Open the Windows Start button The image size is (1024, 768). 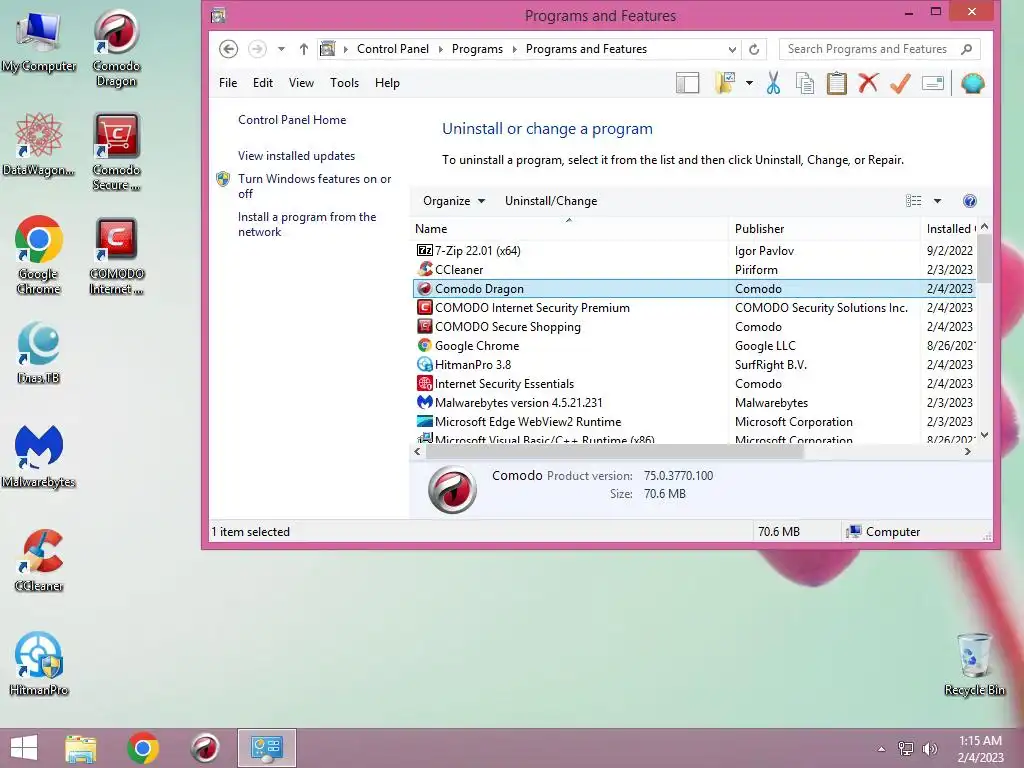coord(24,748)
